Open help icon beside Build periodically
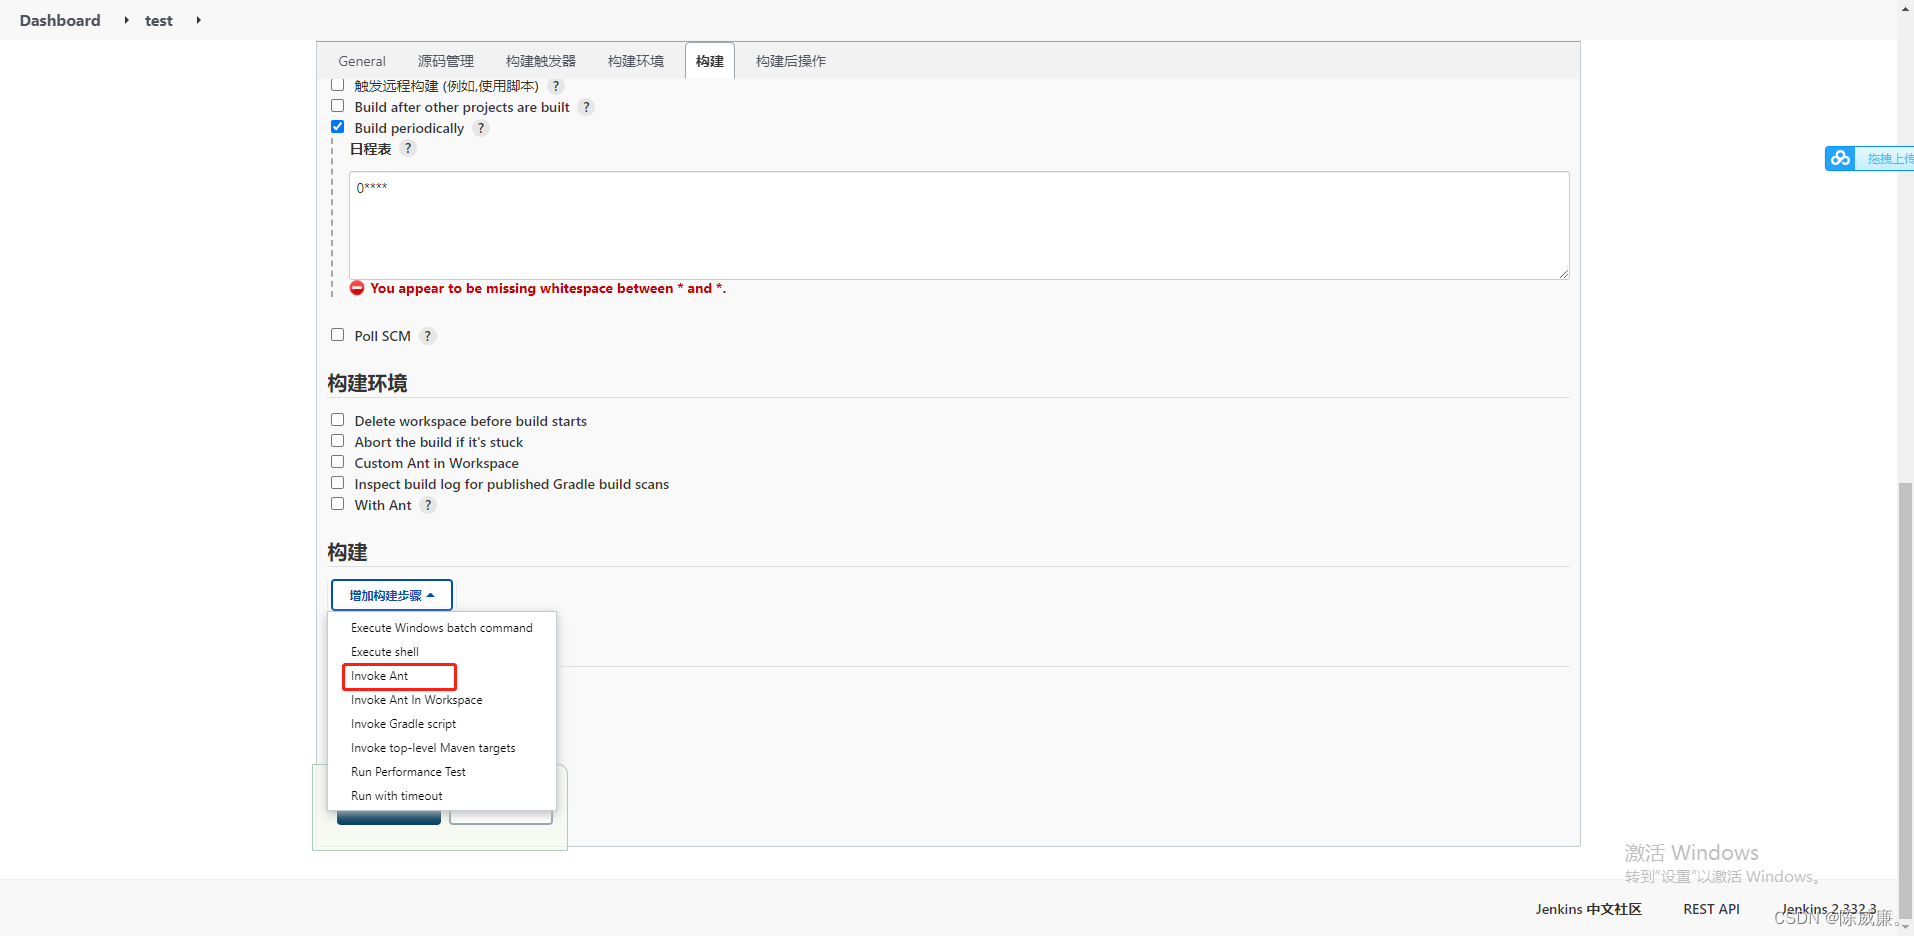 pyautogui.click(x=481, y=128)
